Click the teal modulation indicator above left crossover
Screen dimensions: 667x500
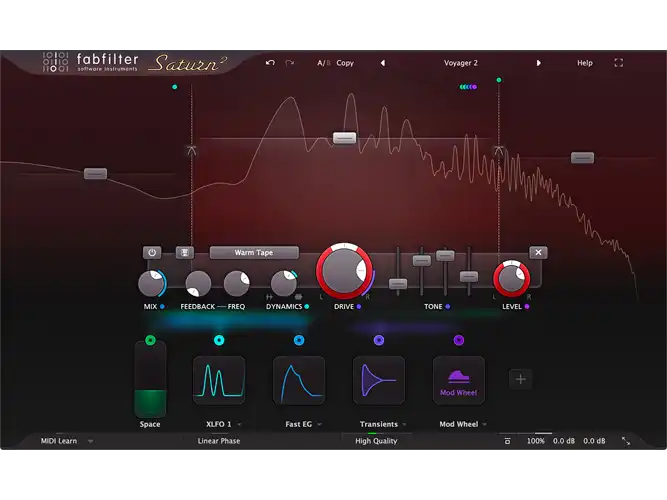coord(174,87)
